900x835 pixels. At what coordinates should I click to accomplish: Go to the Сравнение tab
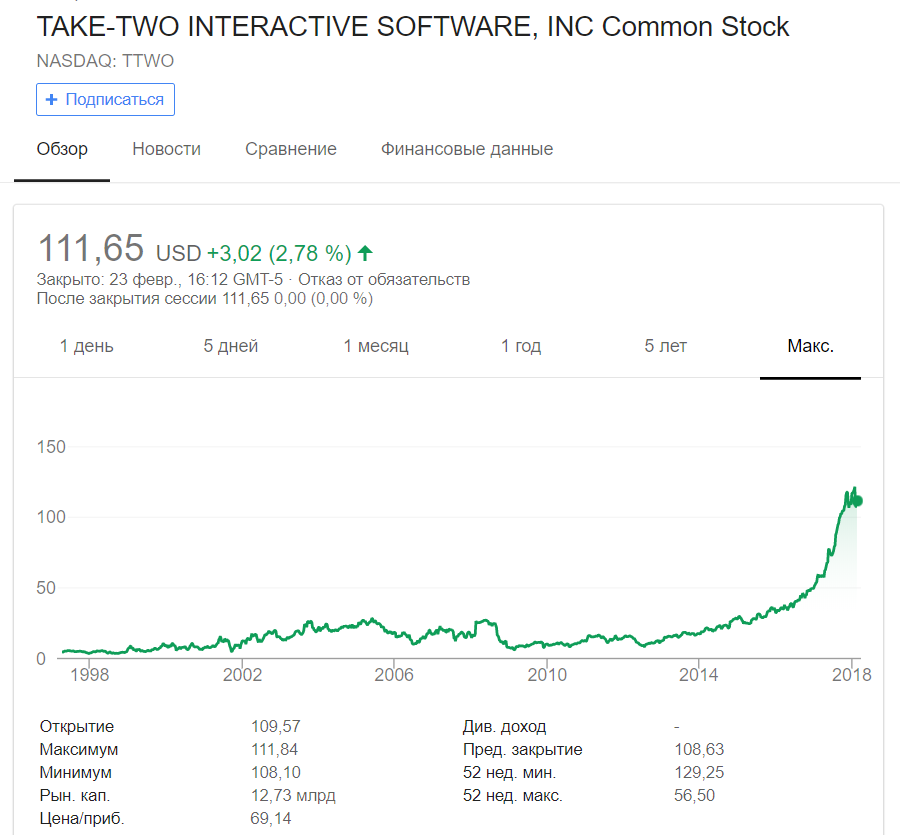point(291,149)
